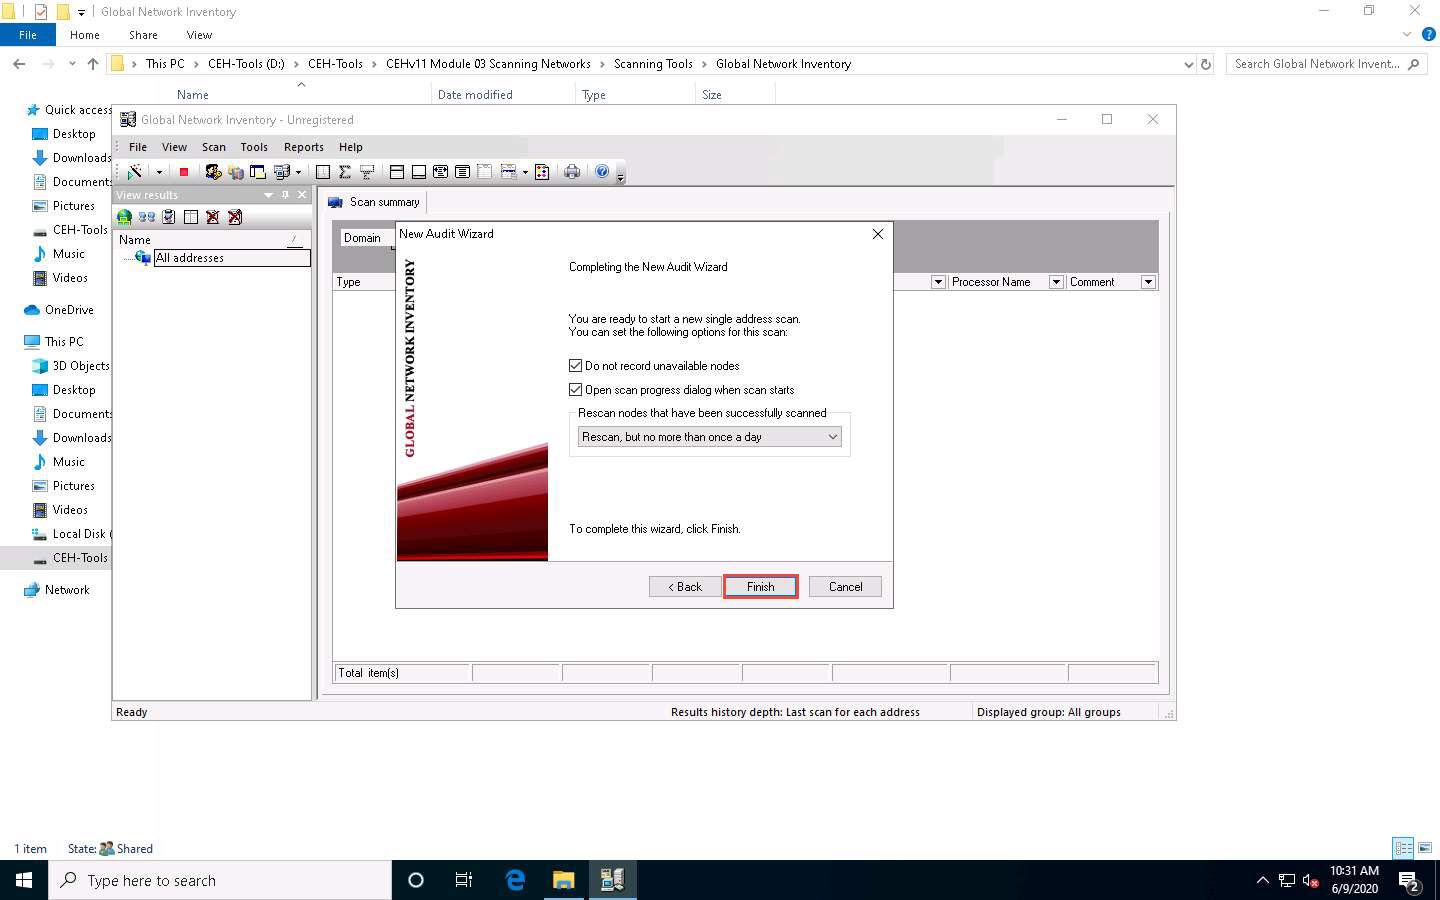Open the Share ribbon tab in File Explorer
1440x900 pixels.
click(143, 35)
